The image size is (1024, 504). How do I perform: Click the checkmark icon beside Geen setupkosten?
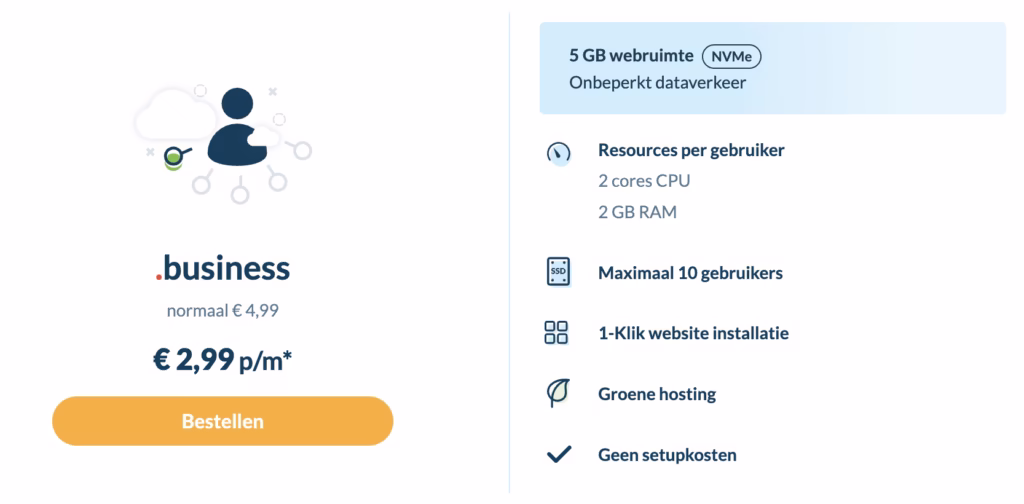tap(558, 454)
